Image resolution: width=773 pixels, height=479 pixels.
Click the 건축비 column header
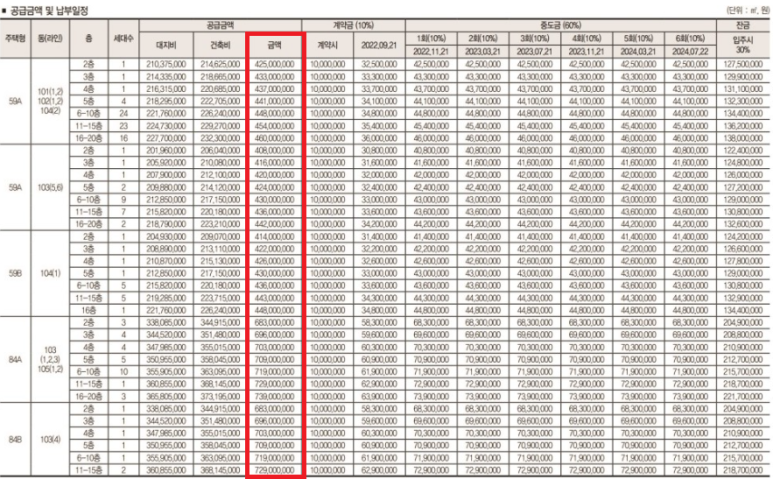[220, 45]
